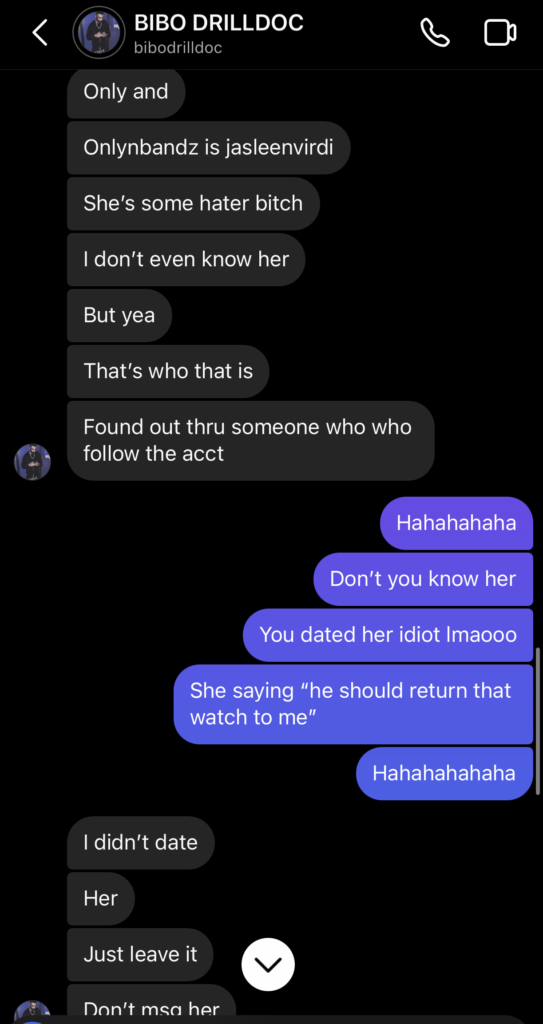
Task: Select the 'She's some hater bitch' message
Action: pyautogui.click(x=193, y=203)
